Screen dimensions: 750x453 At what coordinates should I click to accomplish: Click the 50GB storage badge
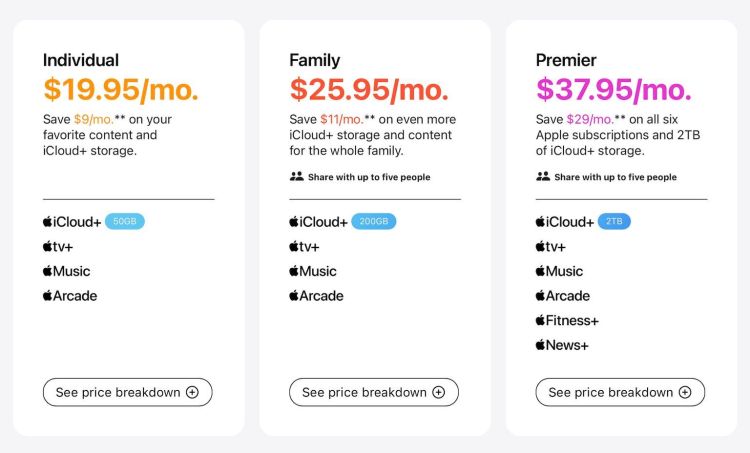pyautogui.click(x=125, y=222)
